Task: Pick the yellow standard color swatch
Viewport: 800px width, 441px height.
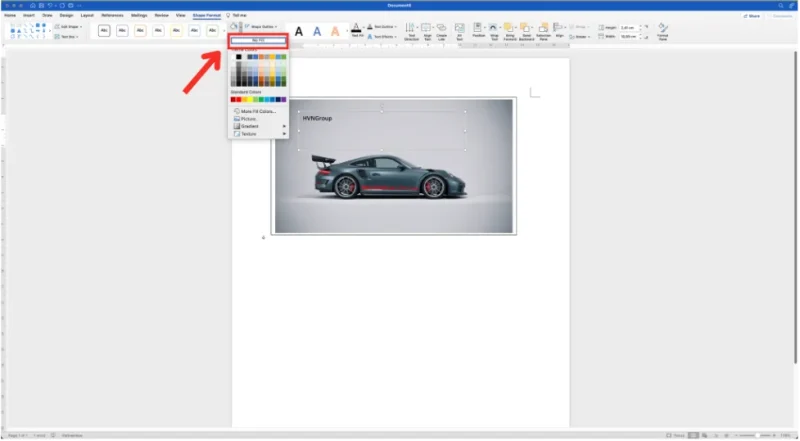Action: [x=250, y=100]
